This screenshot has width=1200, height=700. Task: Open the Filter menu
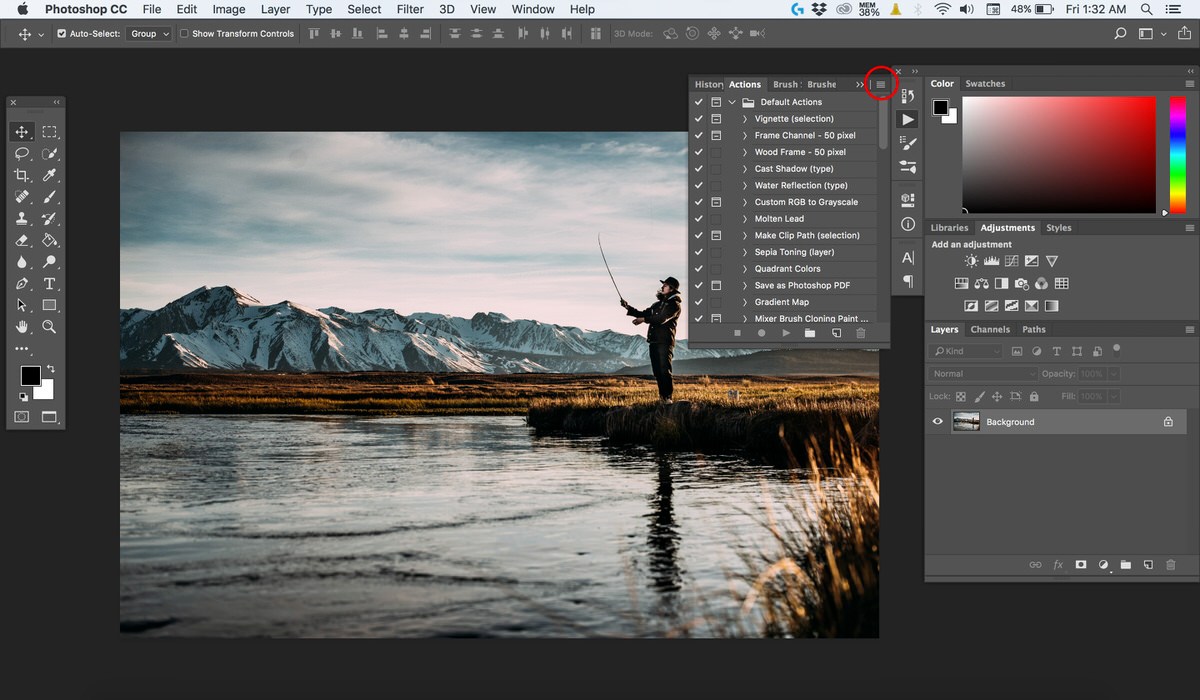click(x=410, y=9)
